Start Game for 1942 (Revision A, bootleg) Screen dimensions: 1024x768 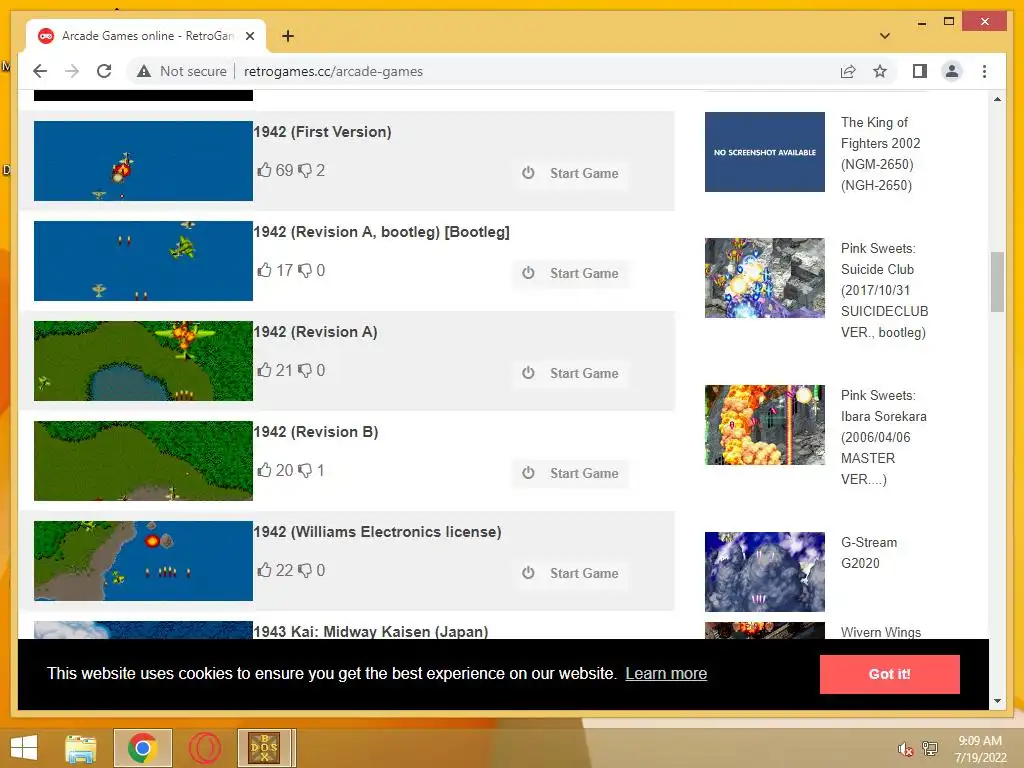[570, 273]
